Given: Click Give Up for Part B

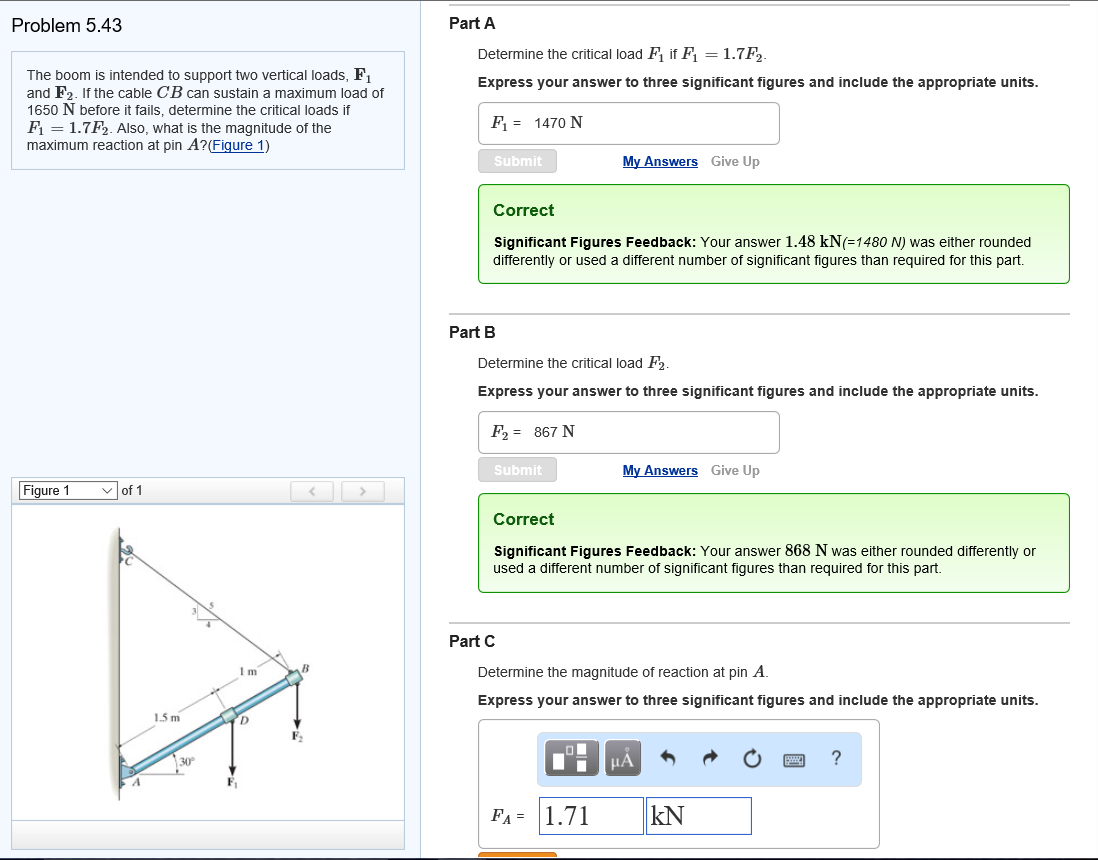Looking at the screenshot, I should 735,470.
